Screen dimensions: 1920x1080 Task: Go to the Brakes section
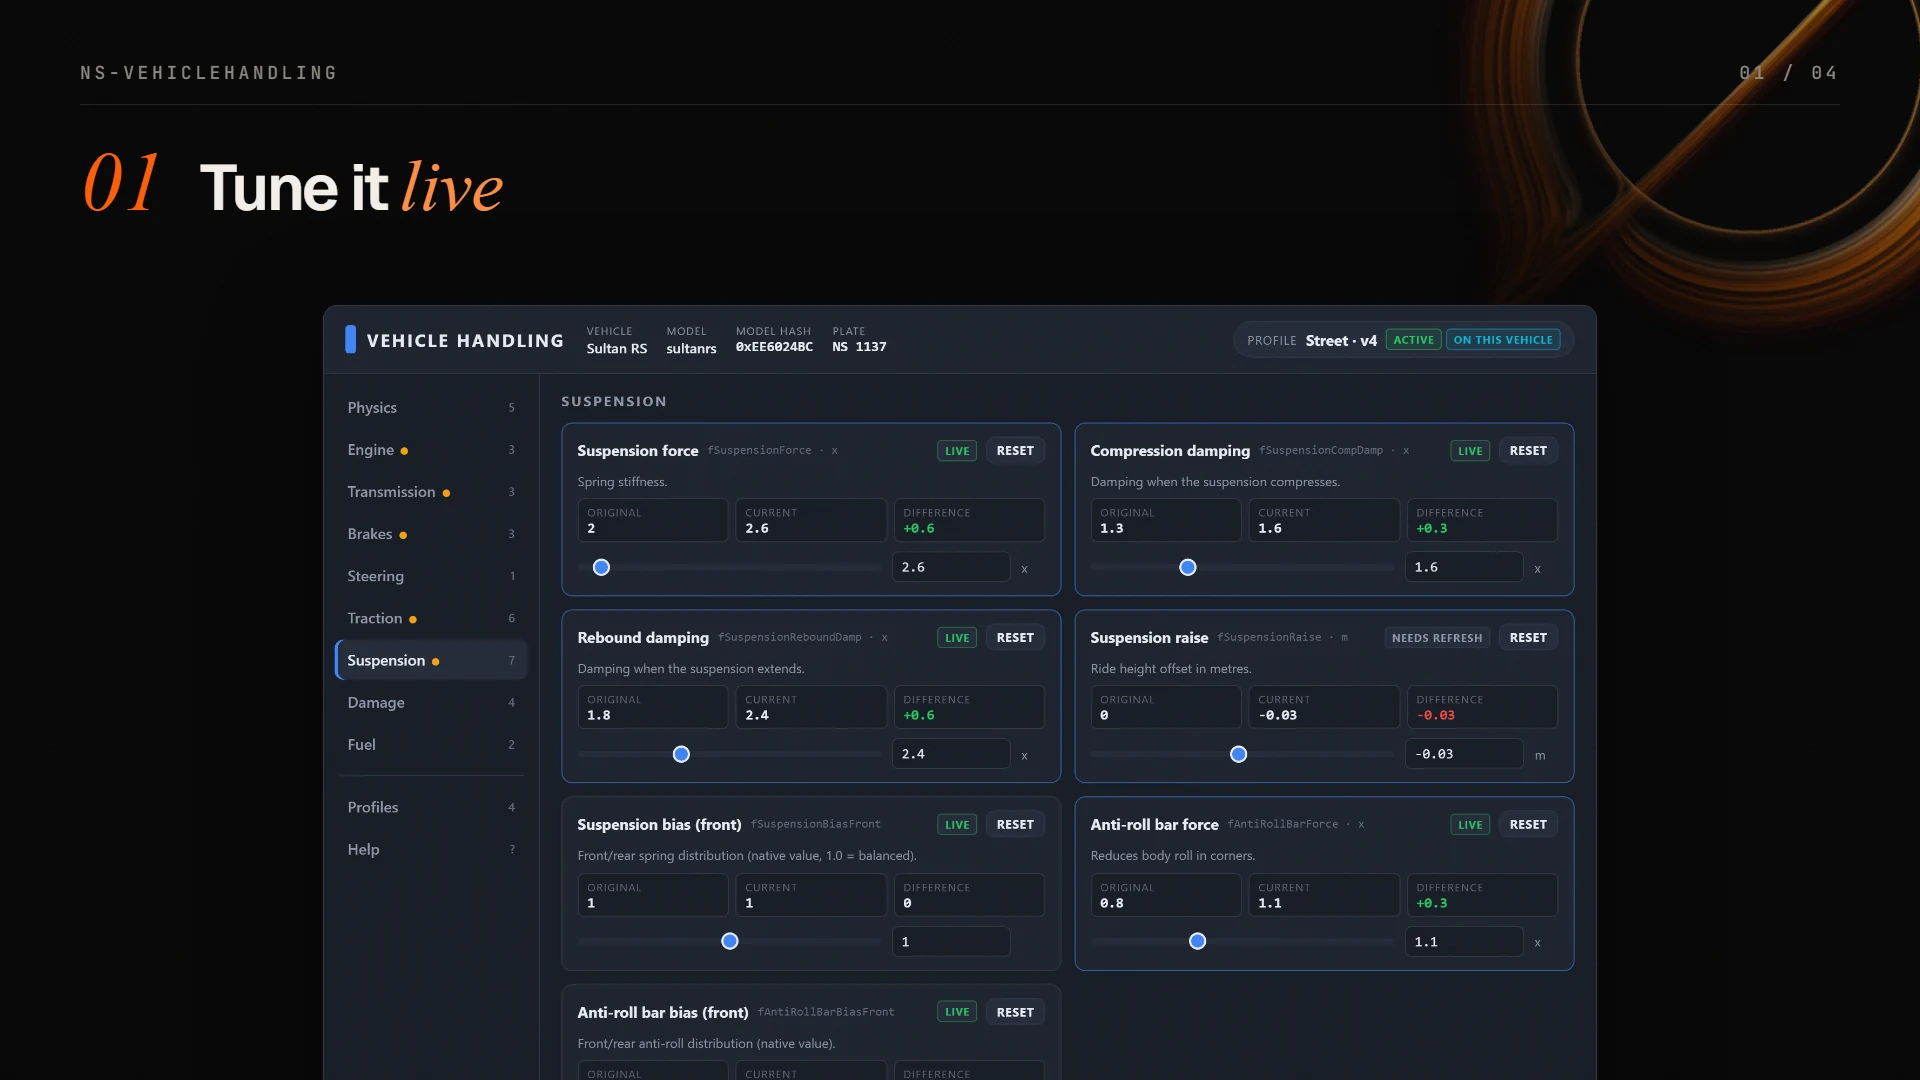click(x=431, y=534)
